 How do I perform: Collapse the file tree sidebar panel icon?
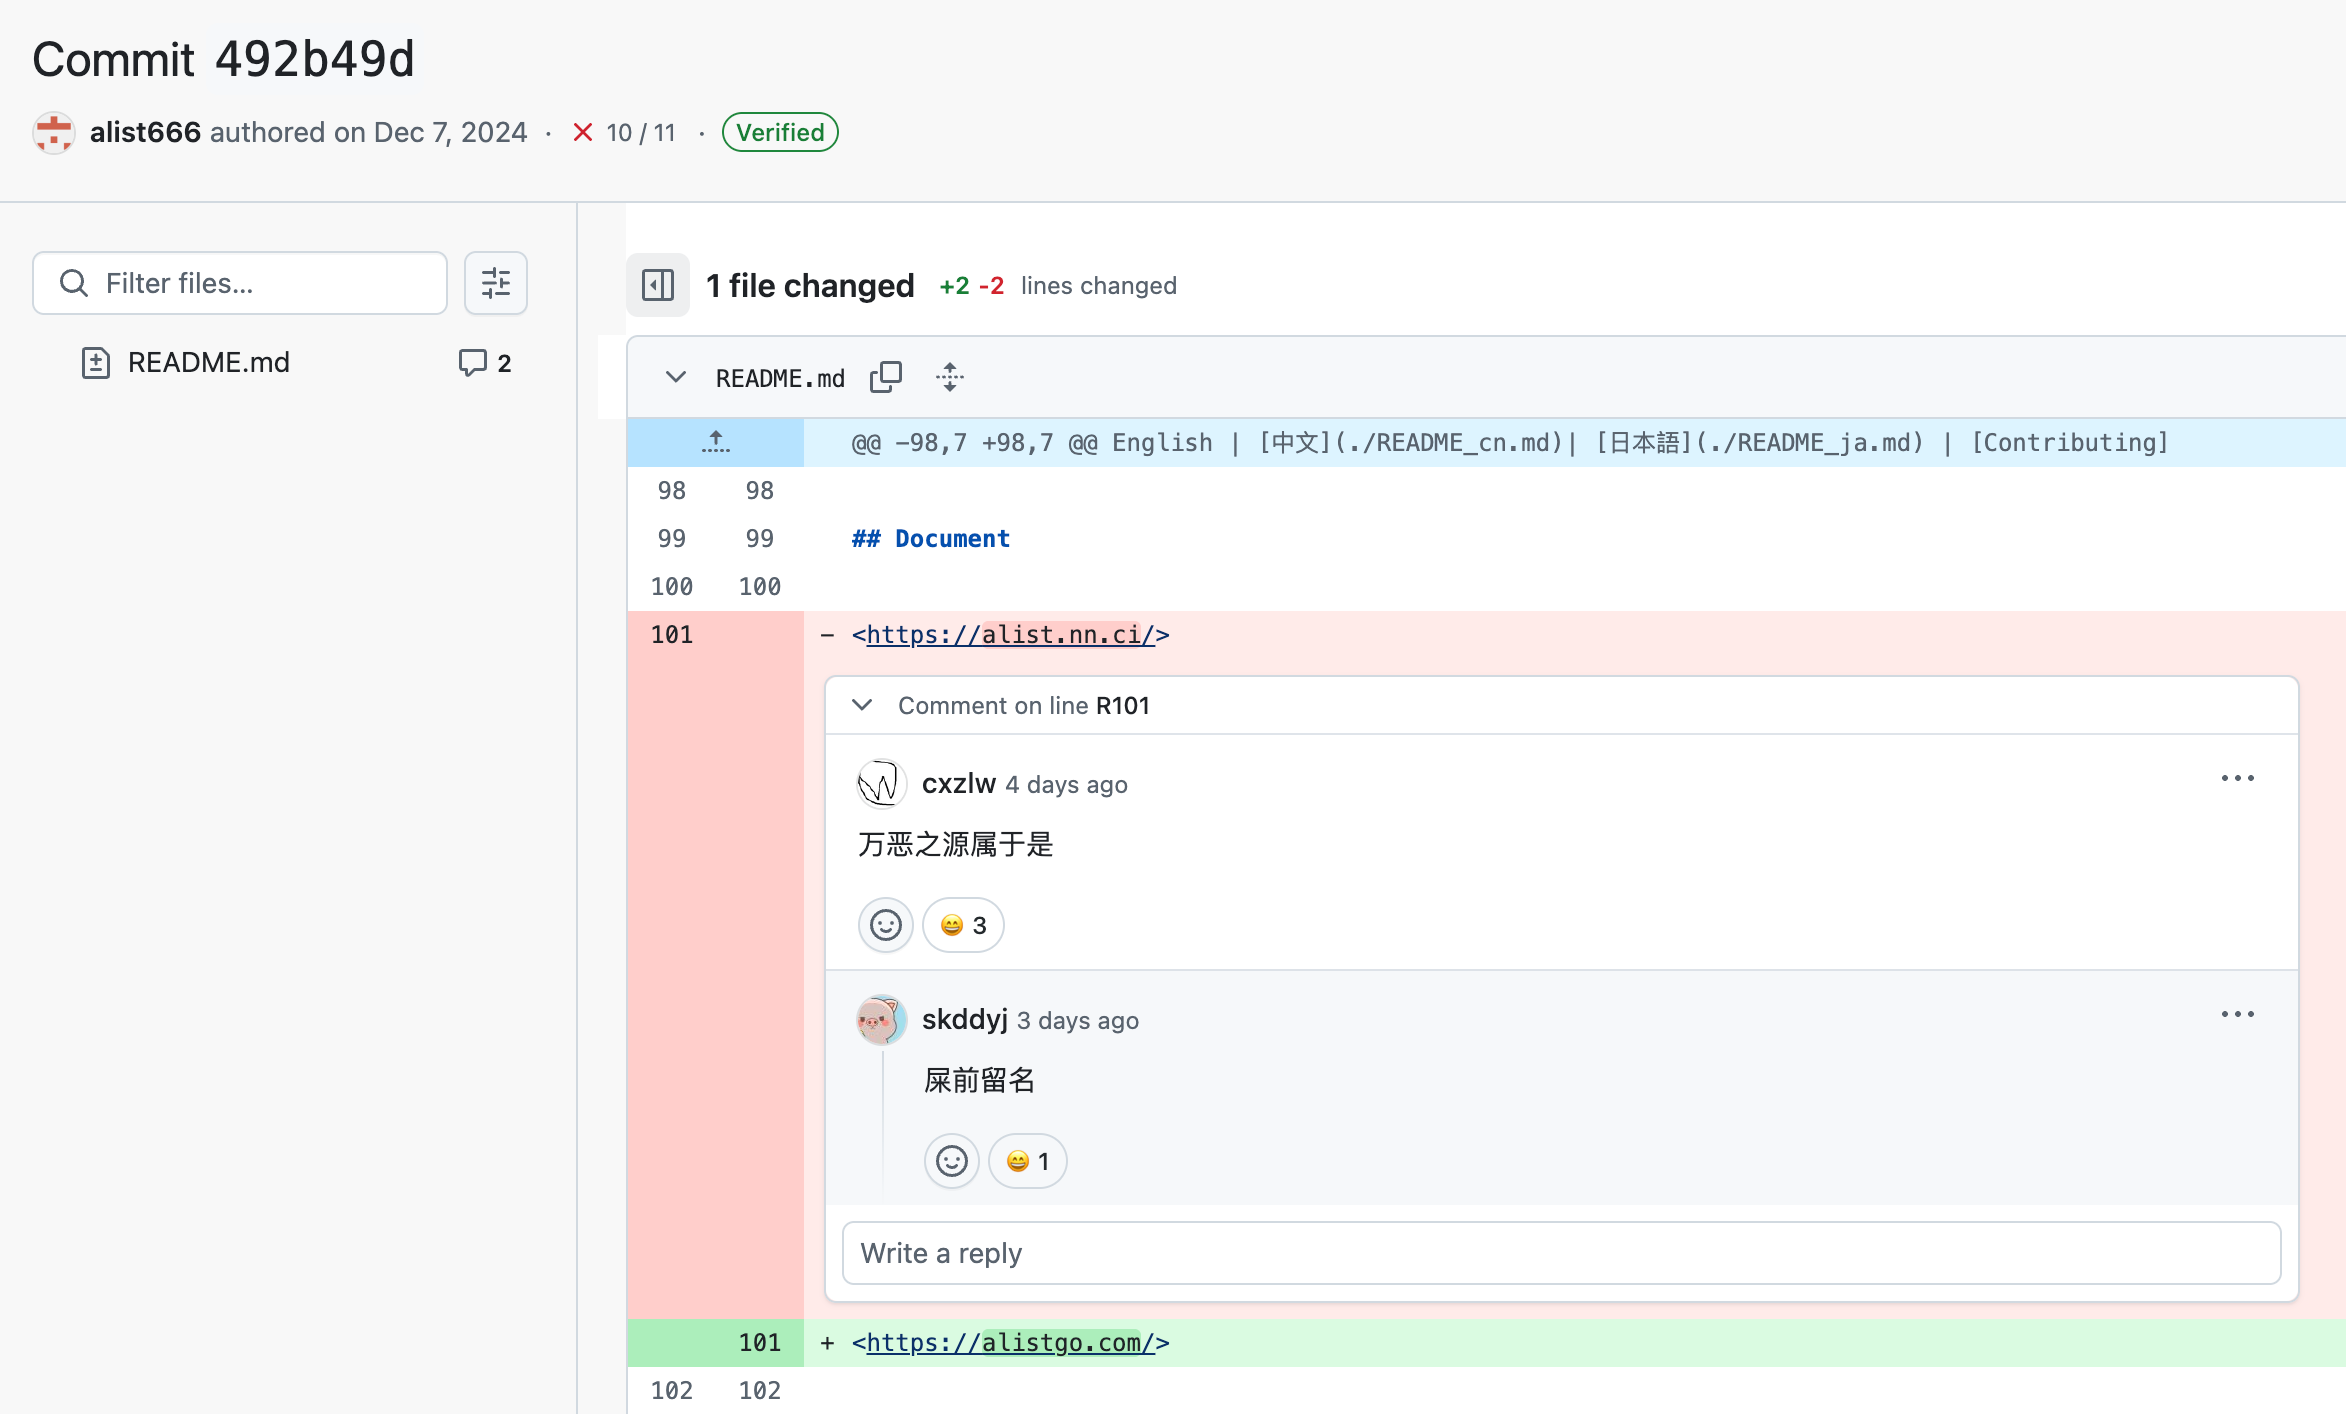[x=657, y=285]
